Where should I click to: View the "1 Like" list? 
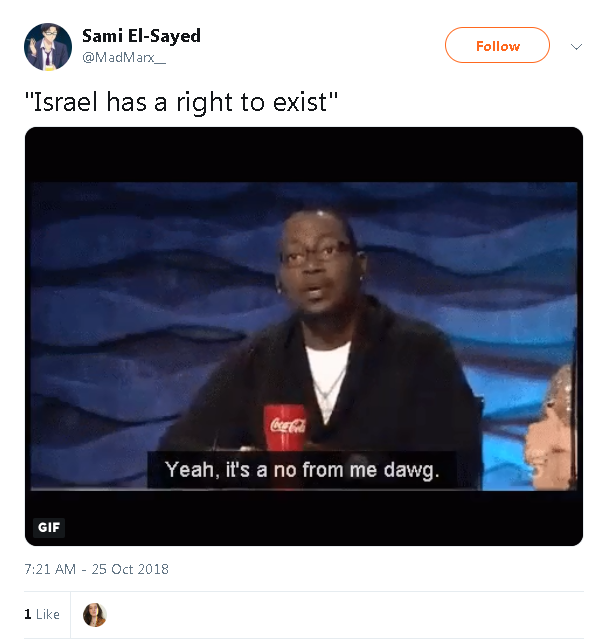[x=42, y=614]
